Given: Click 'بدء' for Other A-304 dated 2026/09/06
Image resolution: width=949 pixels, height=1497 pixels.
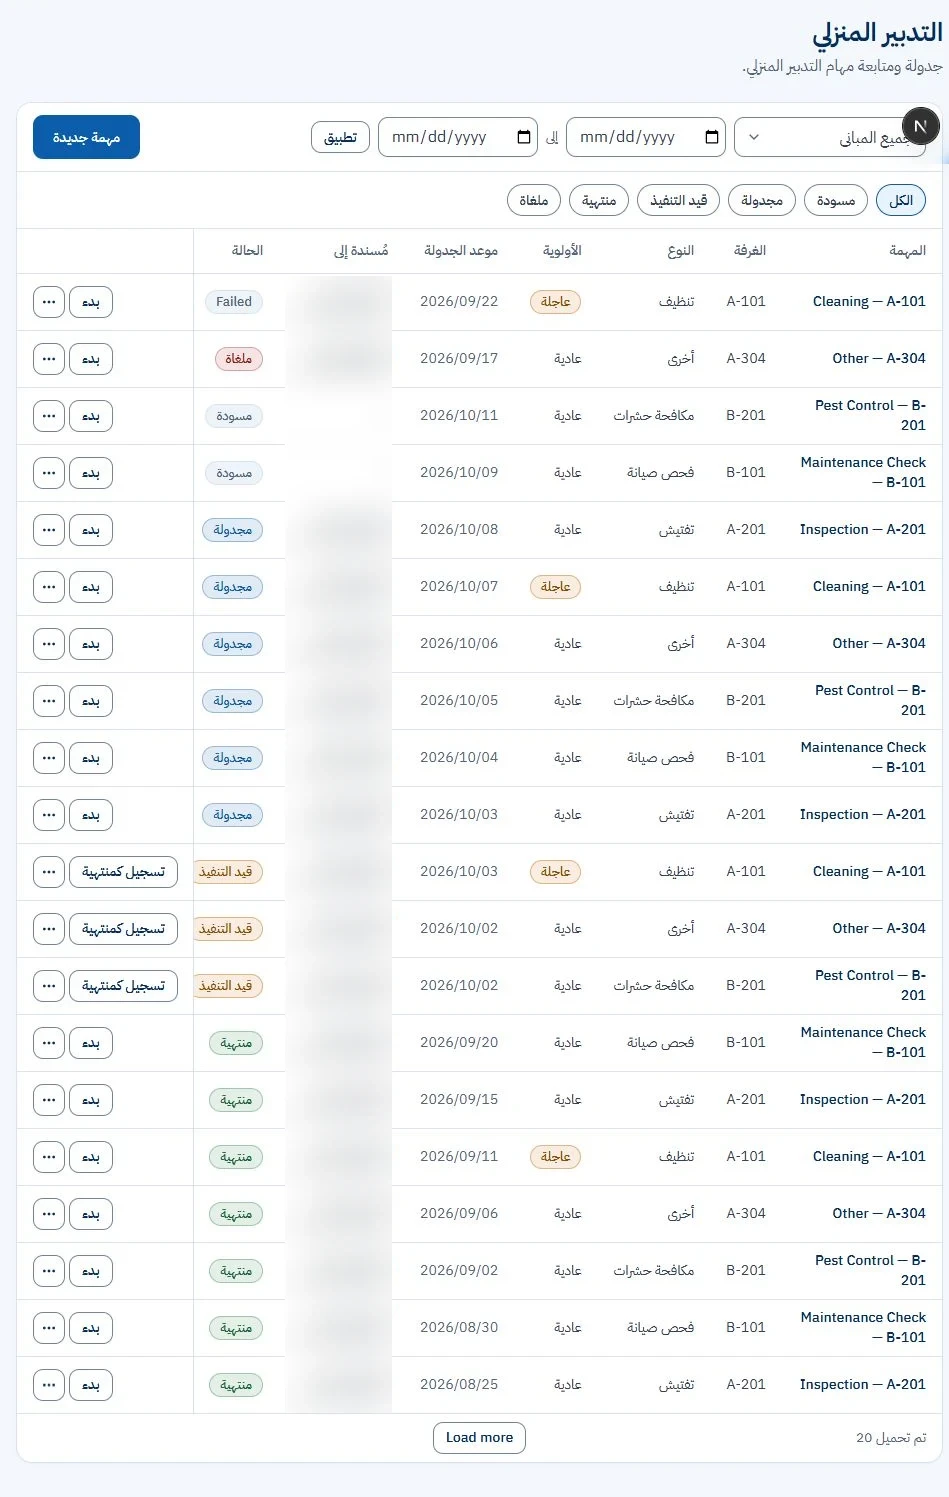Looking at the screenshot, I should (x=91, y=1214).
